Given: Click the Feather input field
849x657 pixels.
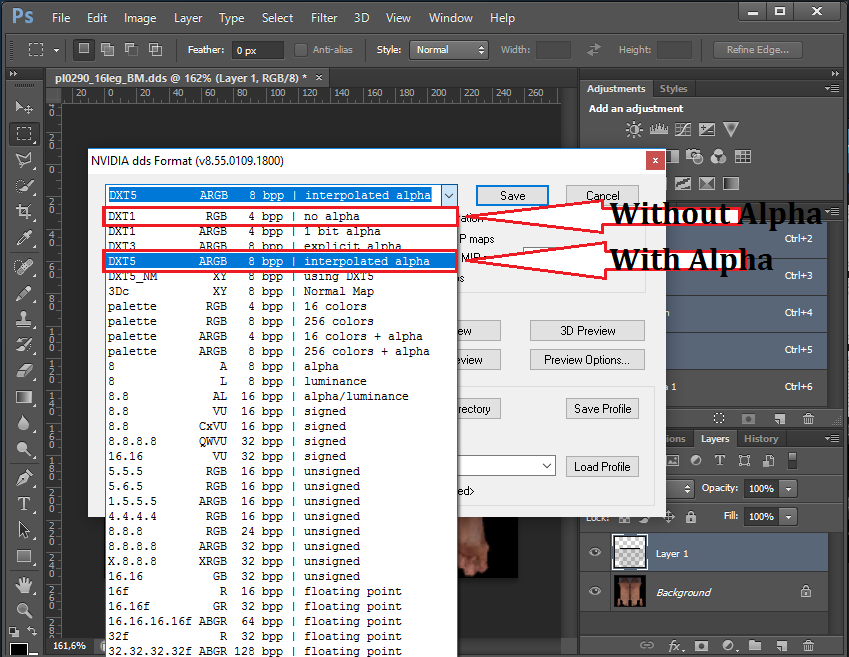Looking at the screenshot, I should click(x=258, y=50).
